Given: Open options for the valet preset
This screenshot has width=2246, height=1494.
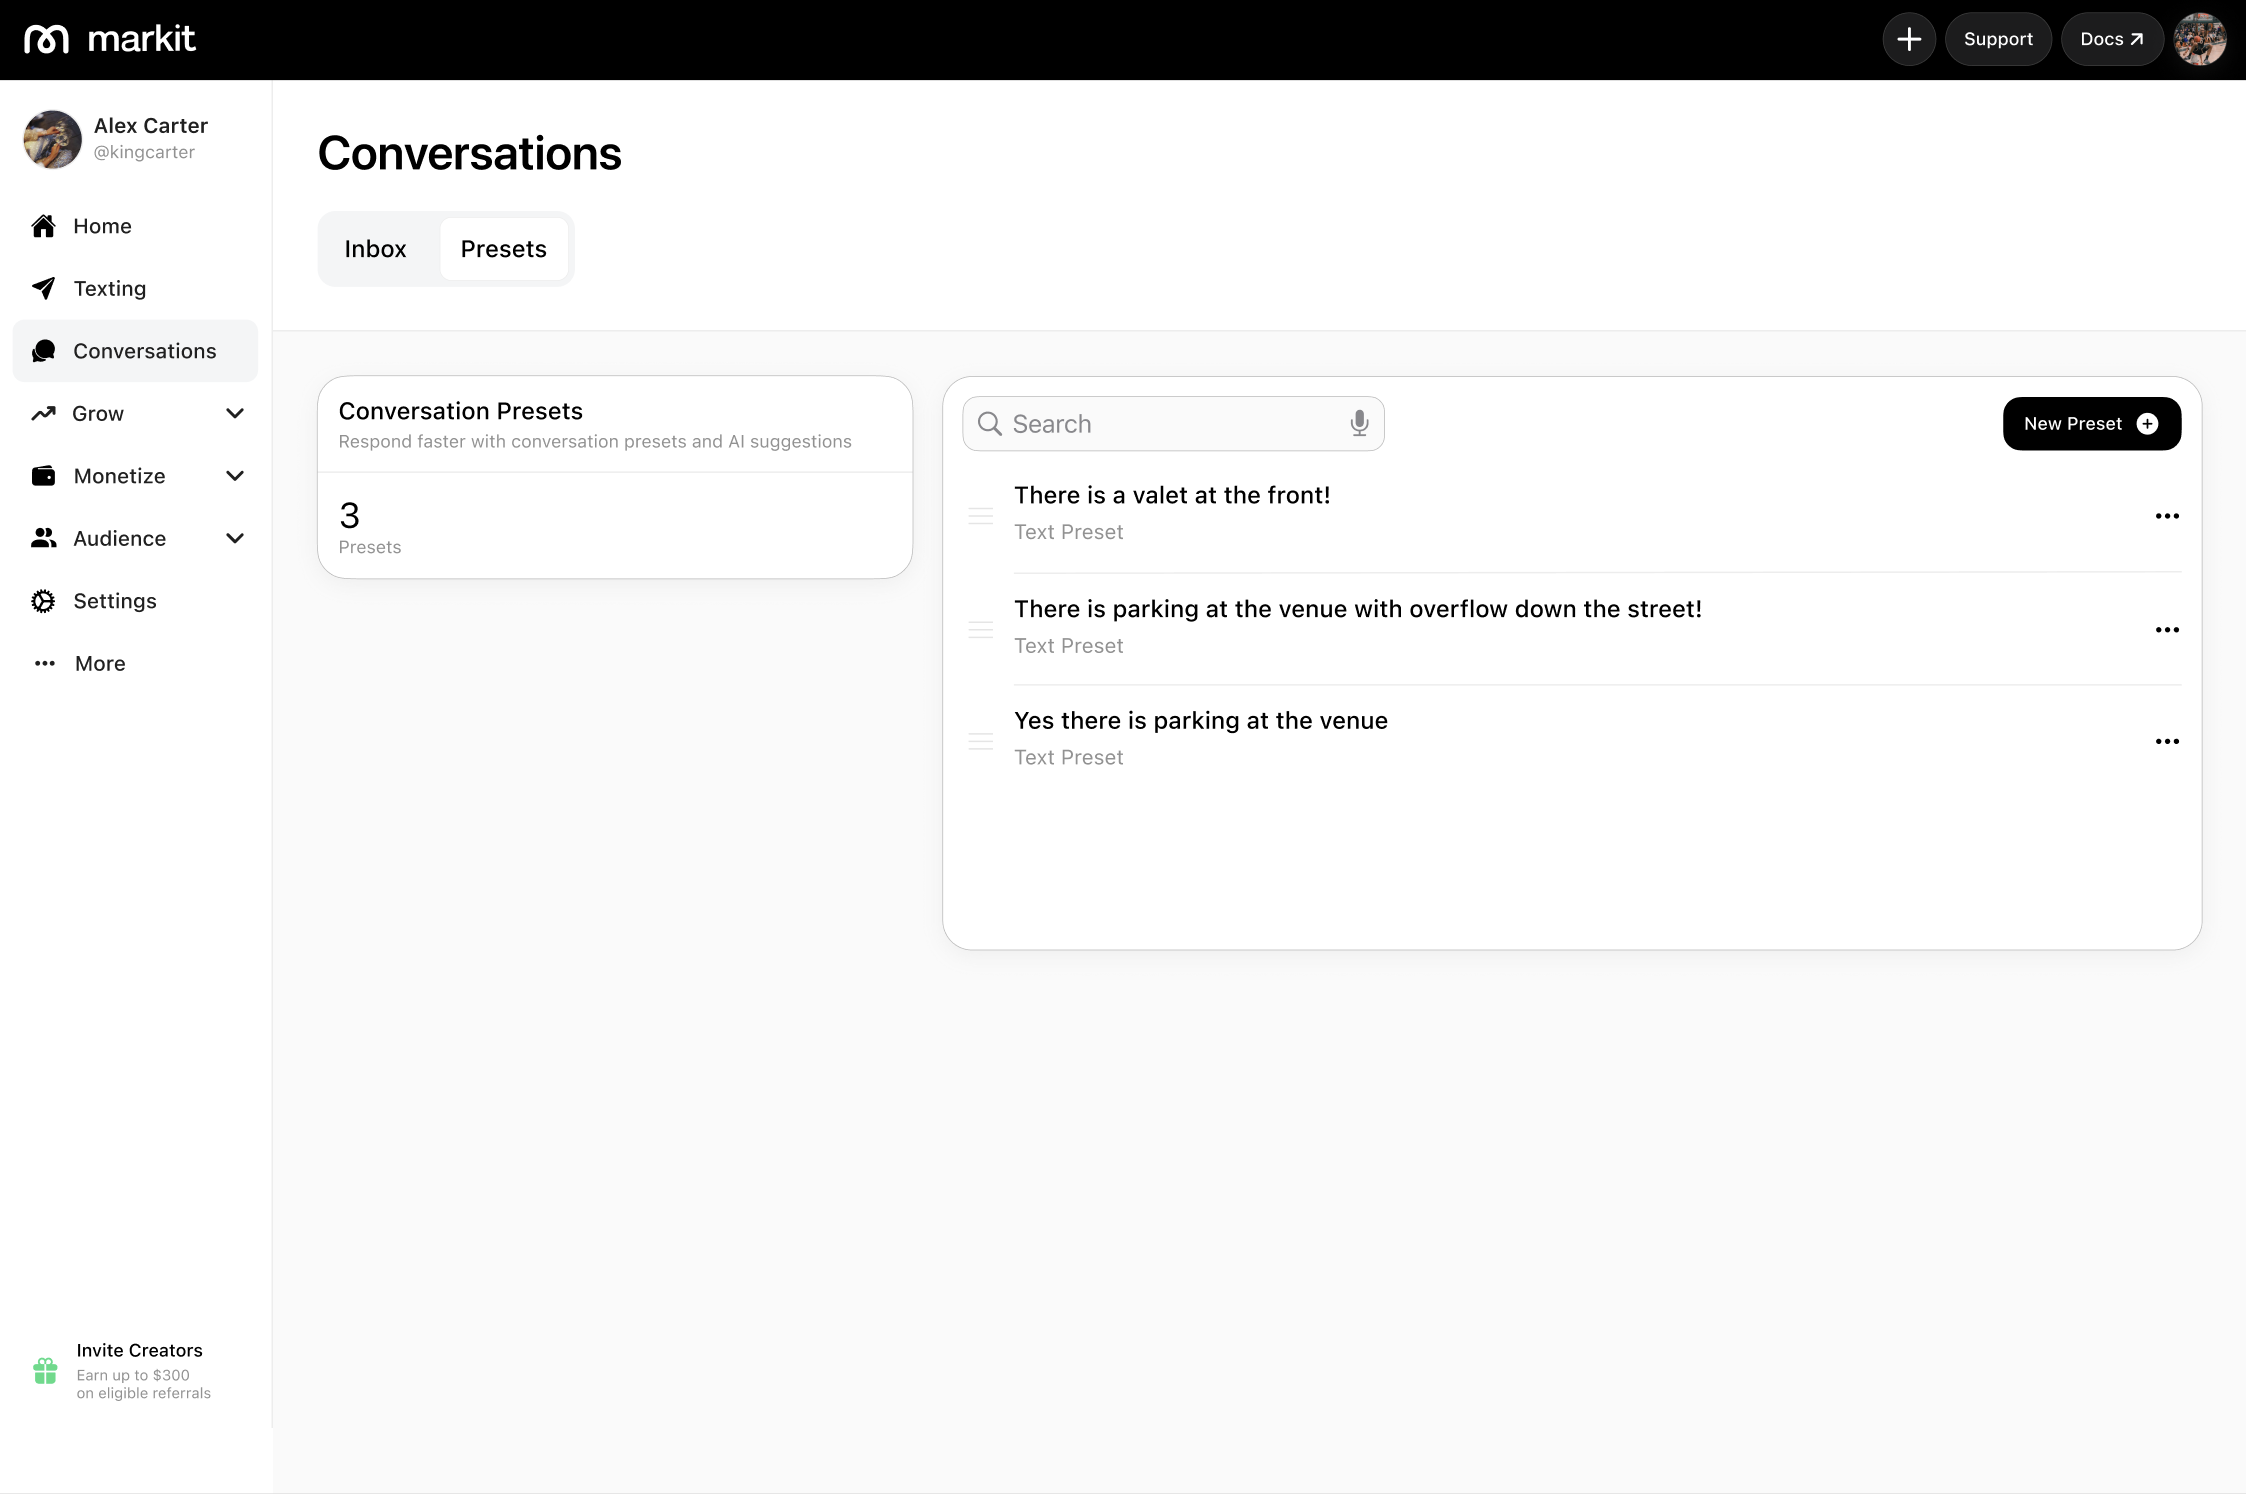Looking at the screenshot, I should coord(2166,516).
